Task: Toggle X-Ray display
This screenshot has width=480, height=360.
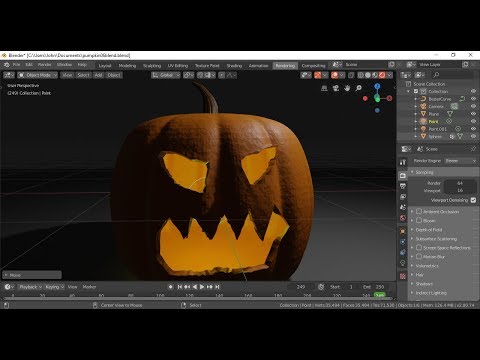Action: point(351,75)
